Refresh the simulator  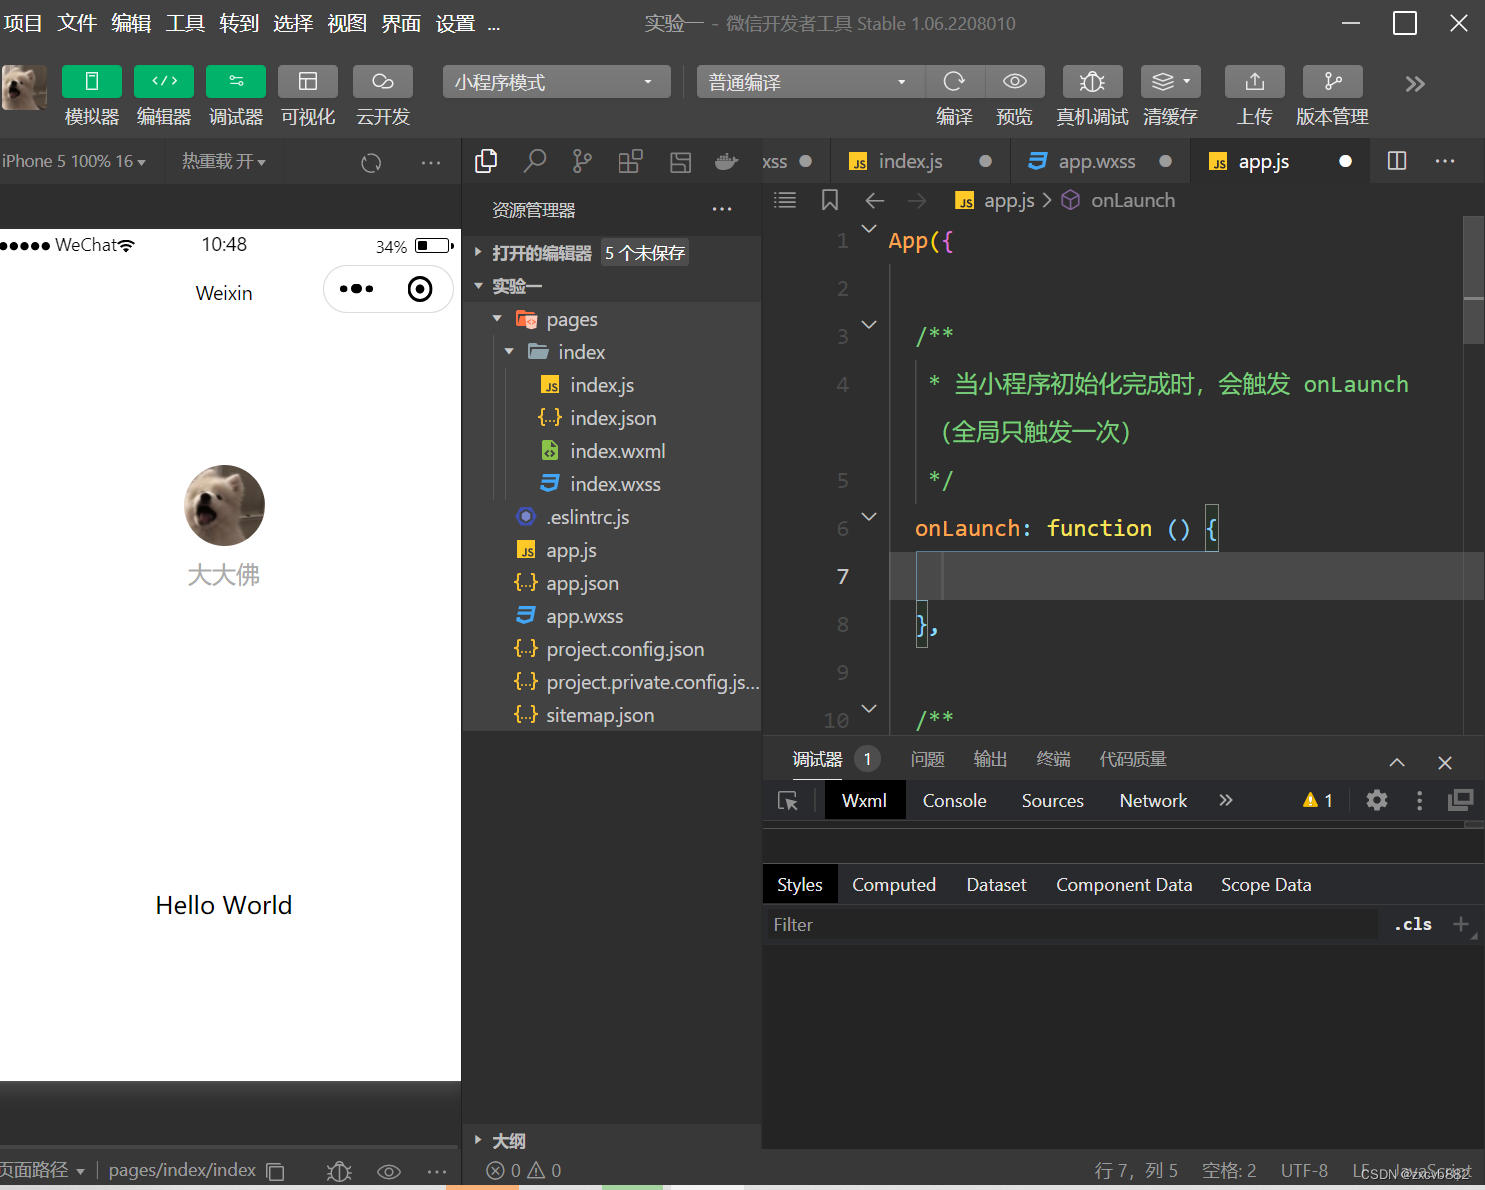coord(371,162)
